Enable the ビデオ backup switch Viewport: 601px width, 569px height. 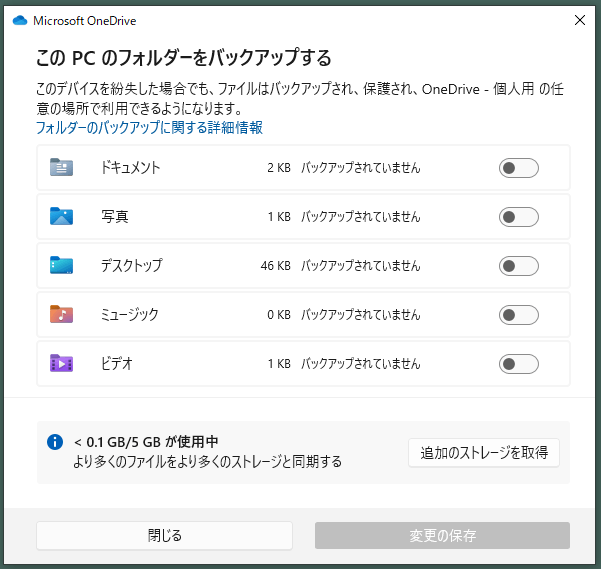point(519,364)
